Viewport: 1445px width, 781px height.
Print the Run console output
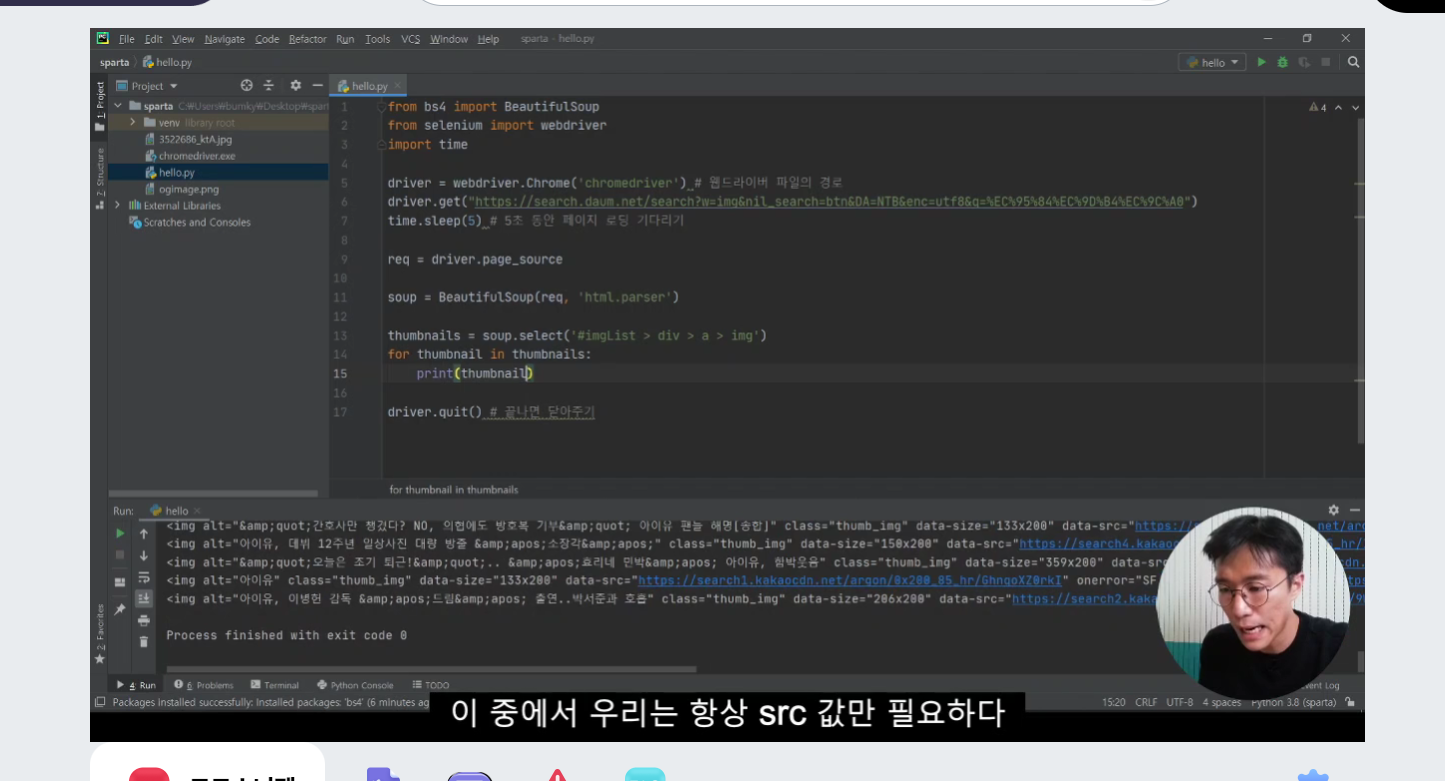tap(144, 620)
